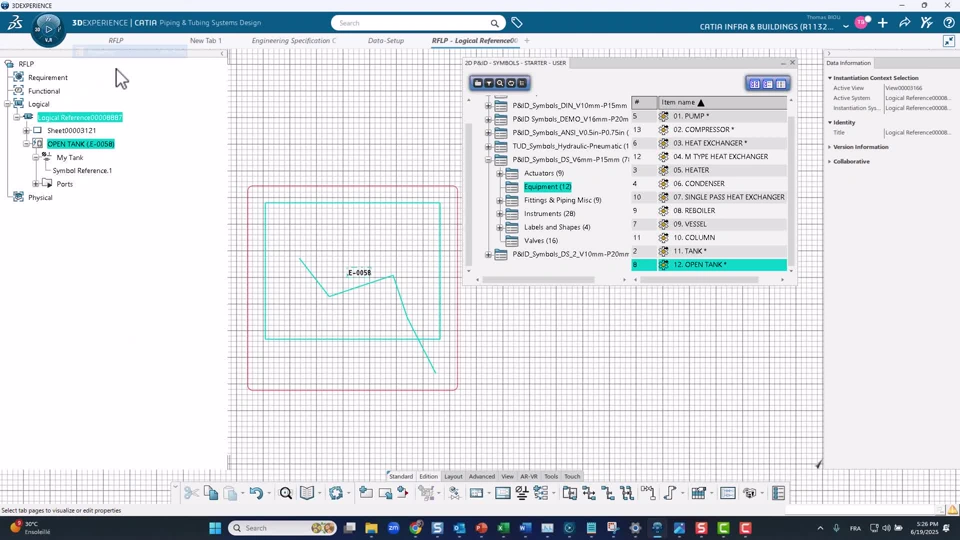Open File Explorer from taskbar
960x540 pixels.
pyautogui.click(x=371, y=528)
